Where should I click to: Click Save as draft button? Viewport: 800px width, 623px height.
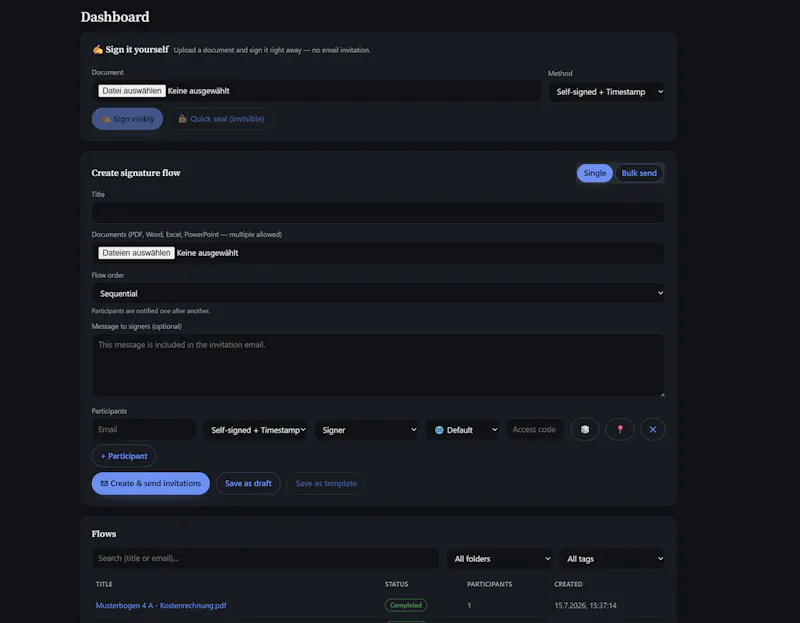(x=248, y=483)
